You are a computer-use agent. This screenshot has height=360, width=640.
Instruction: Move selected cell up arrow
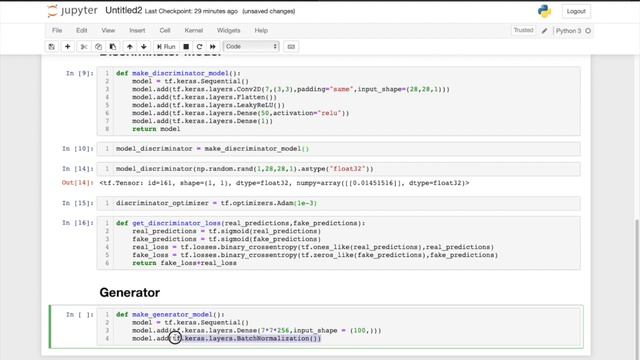click(x=129, y=47)
